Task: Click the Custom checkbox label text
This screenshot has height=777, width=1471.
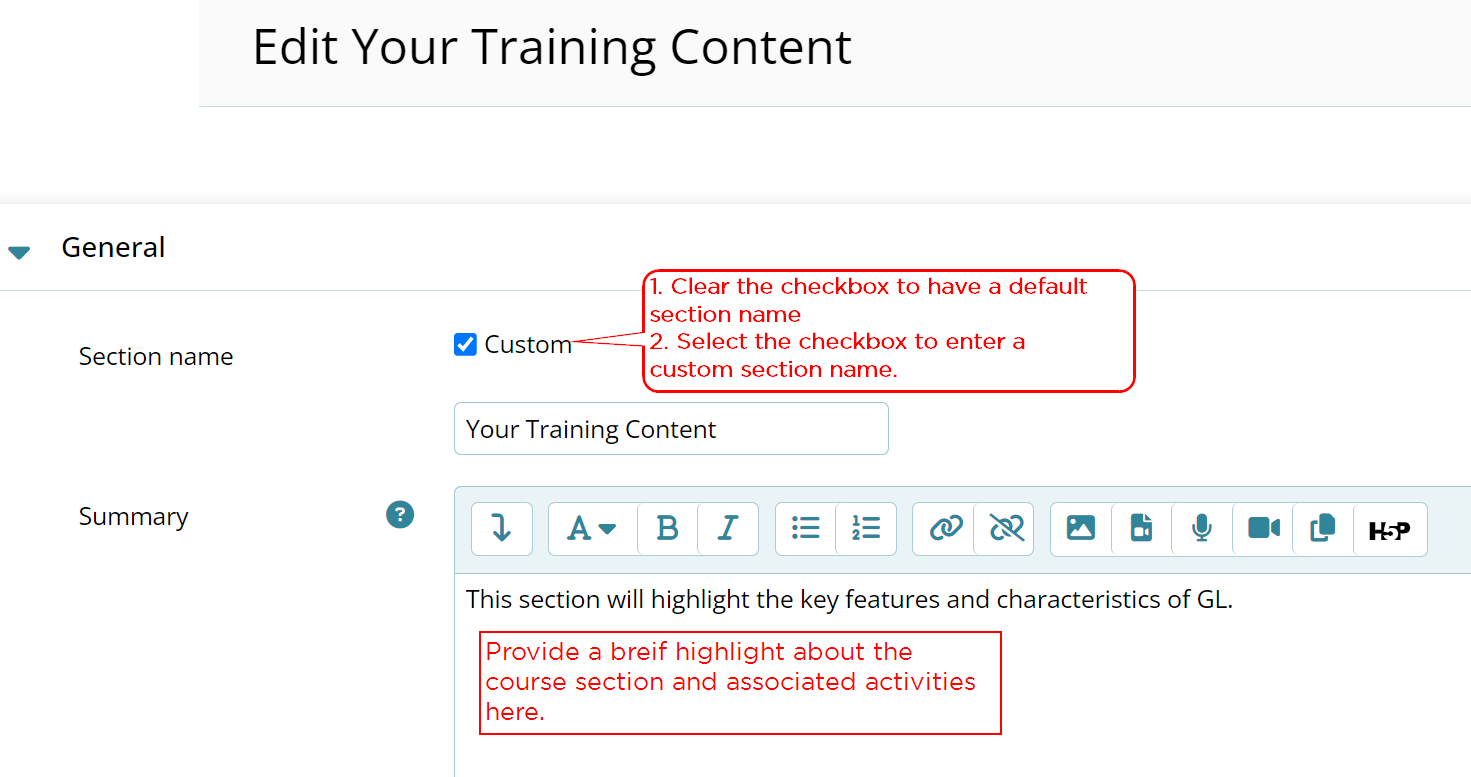Action: [x=528, y=345]
